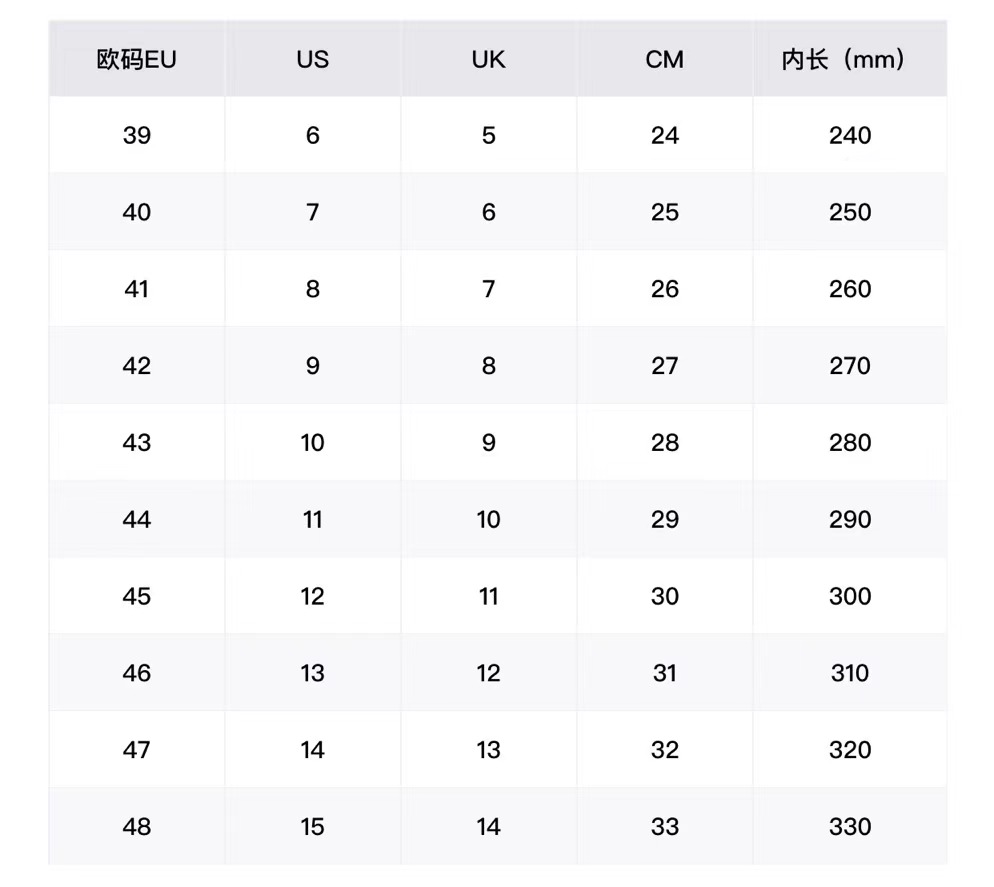
Task: Click the 330 inner length cell
Action: 849,827
